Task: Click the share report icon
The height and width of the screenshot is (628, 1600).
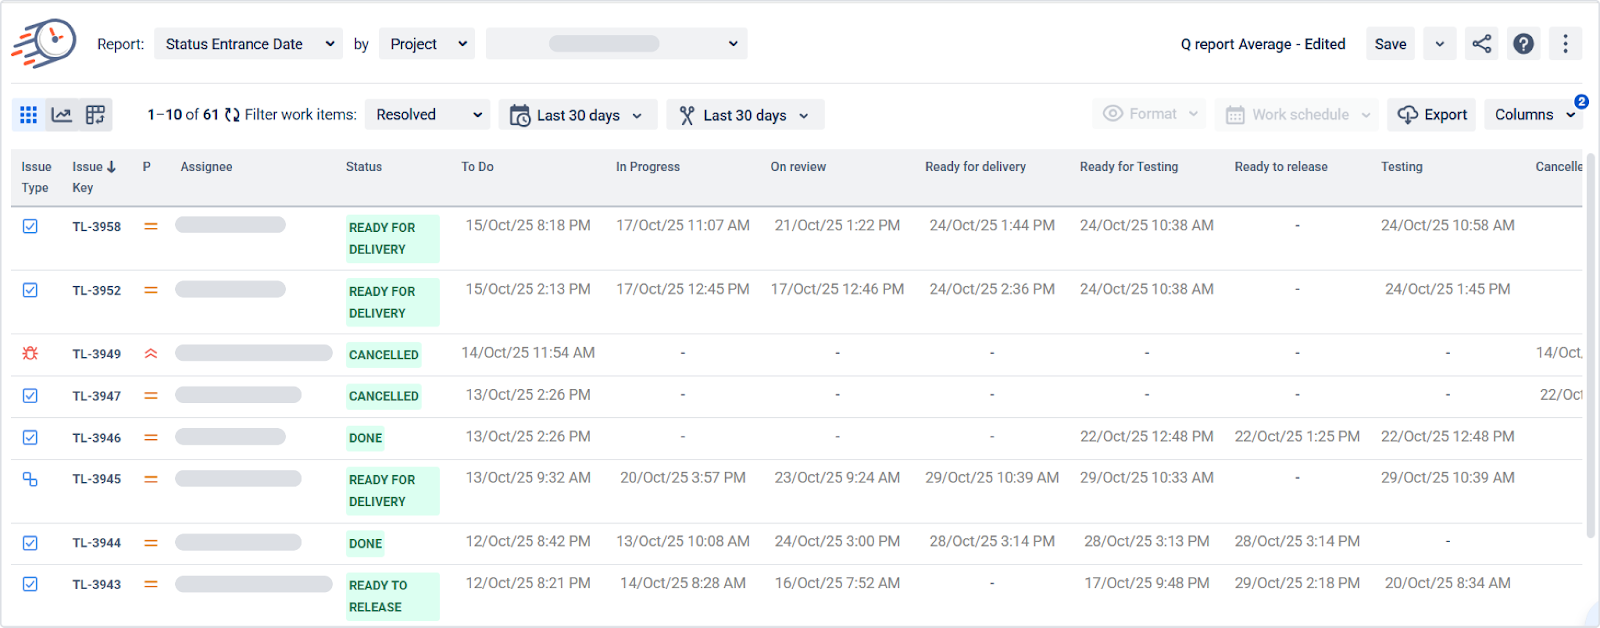Action: [x=1482, y=44]
